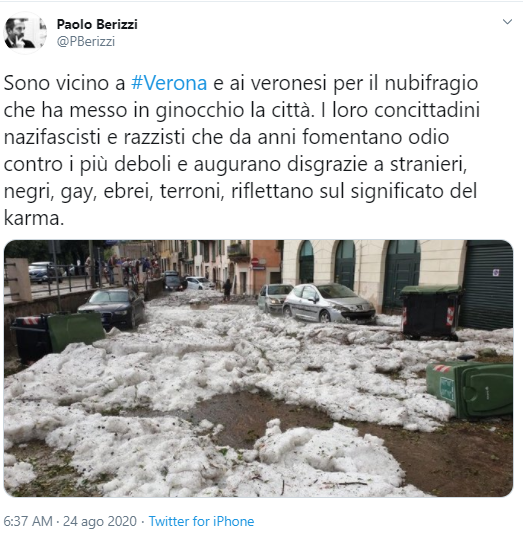523x540 pixels.
Task: Expand the tweet options chevron menu
Action: click(507, 22)
